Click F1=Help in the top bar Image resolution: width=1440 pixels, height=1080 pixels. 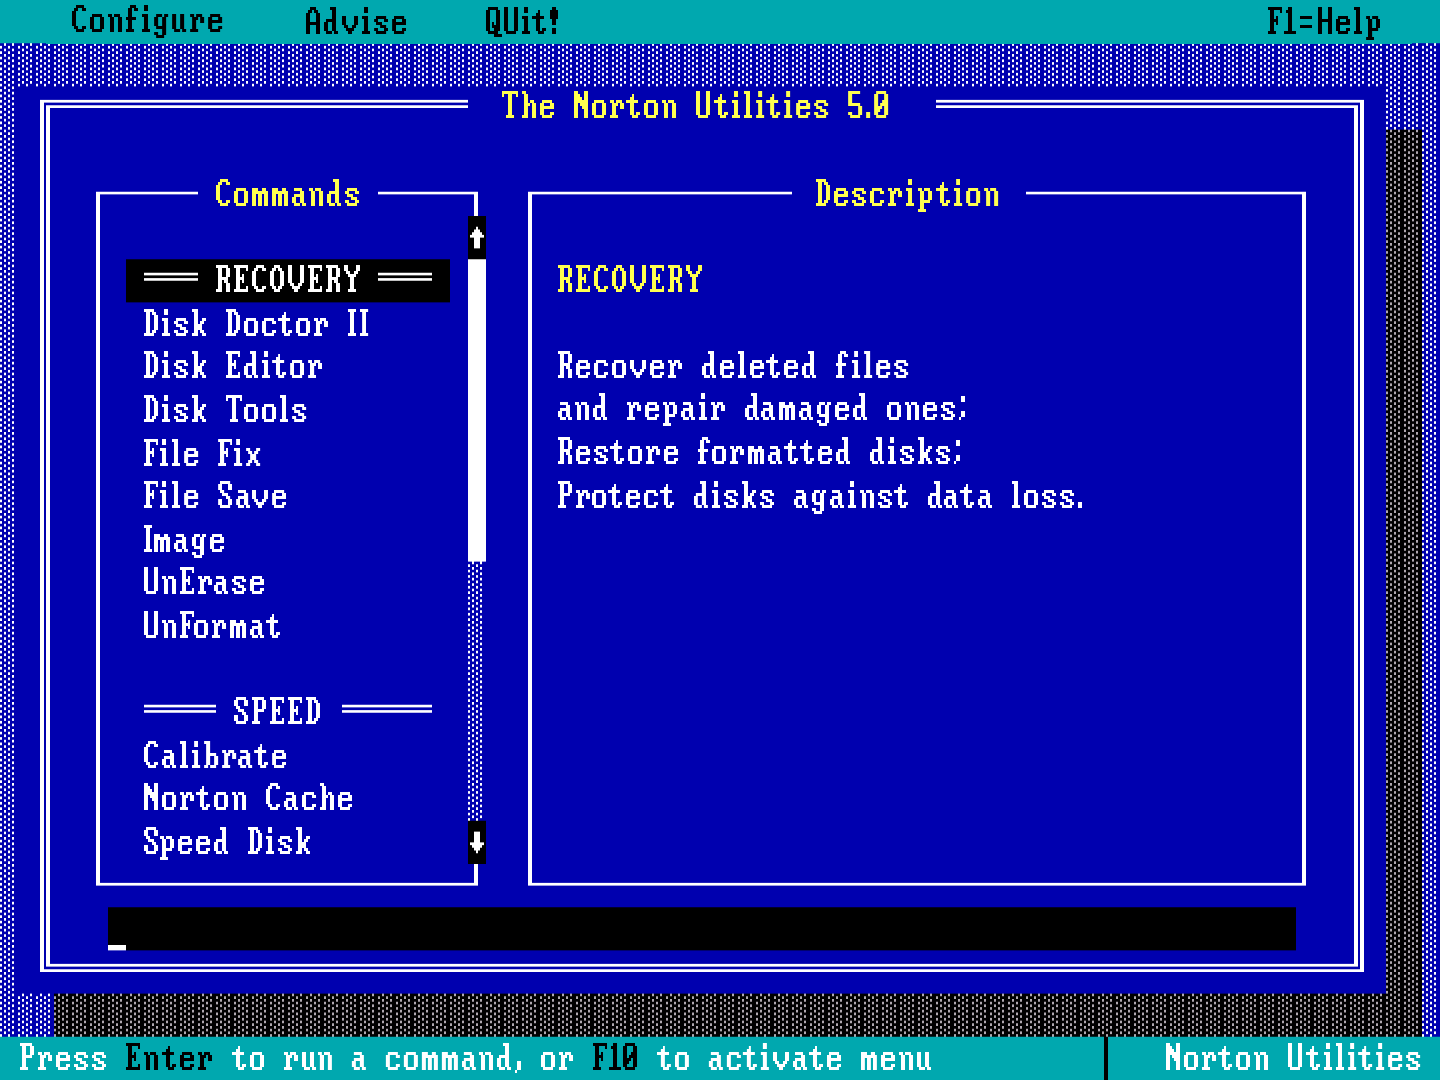point(1322,21)
